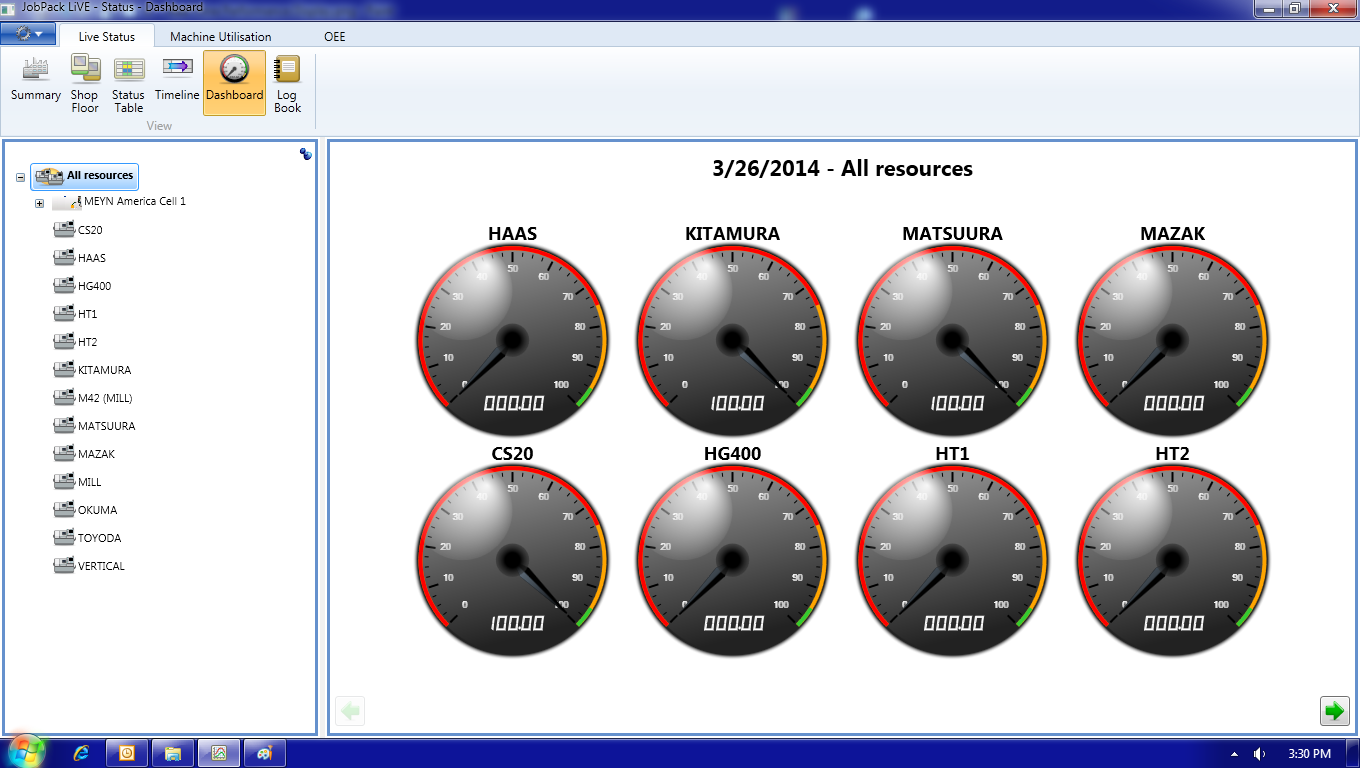The height and width of the screenshot is (776, 1360).
Task: Click the MAZAK gauge dial
Action: coord(1172,340)
